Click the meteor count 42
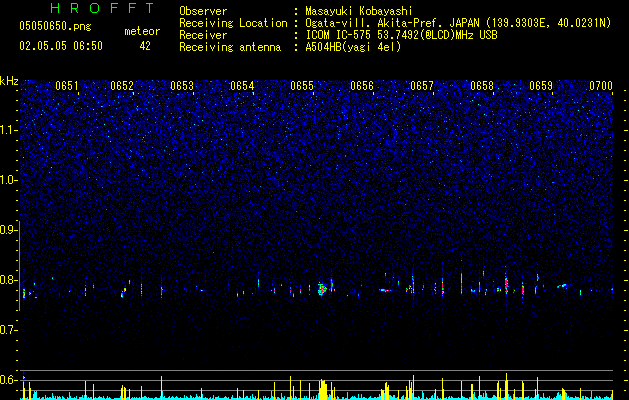629x400 pixels. click(x=145, y=46)
